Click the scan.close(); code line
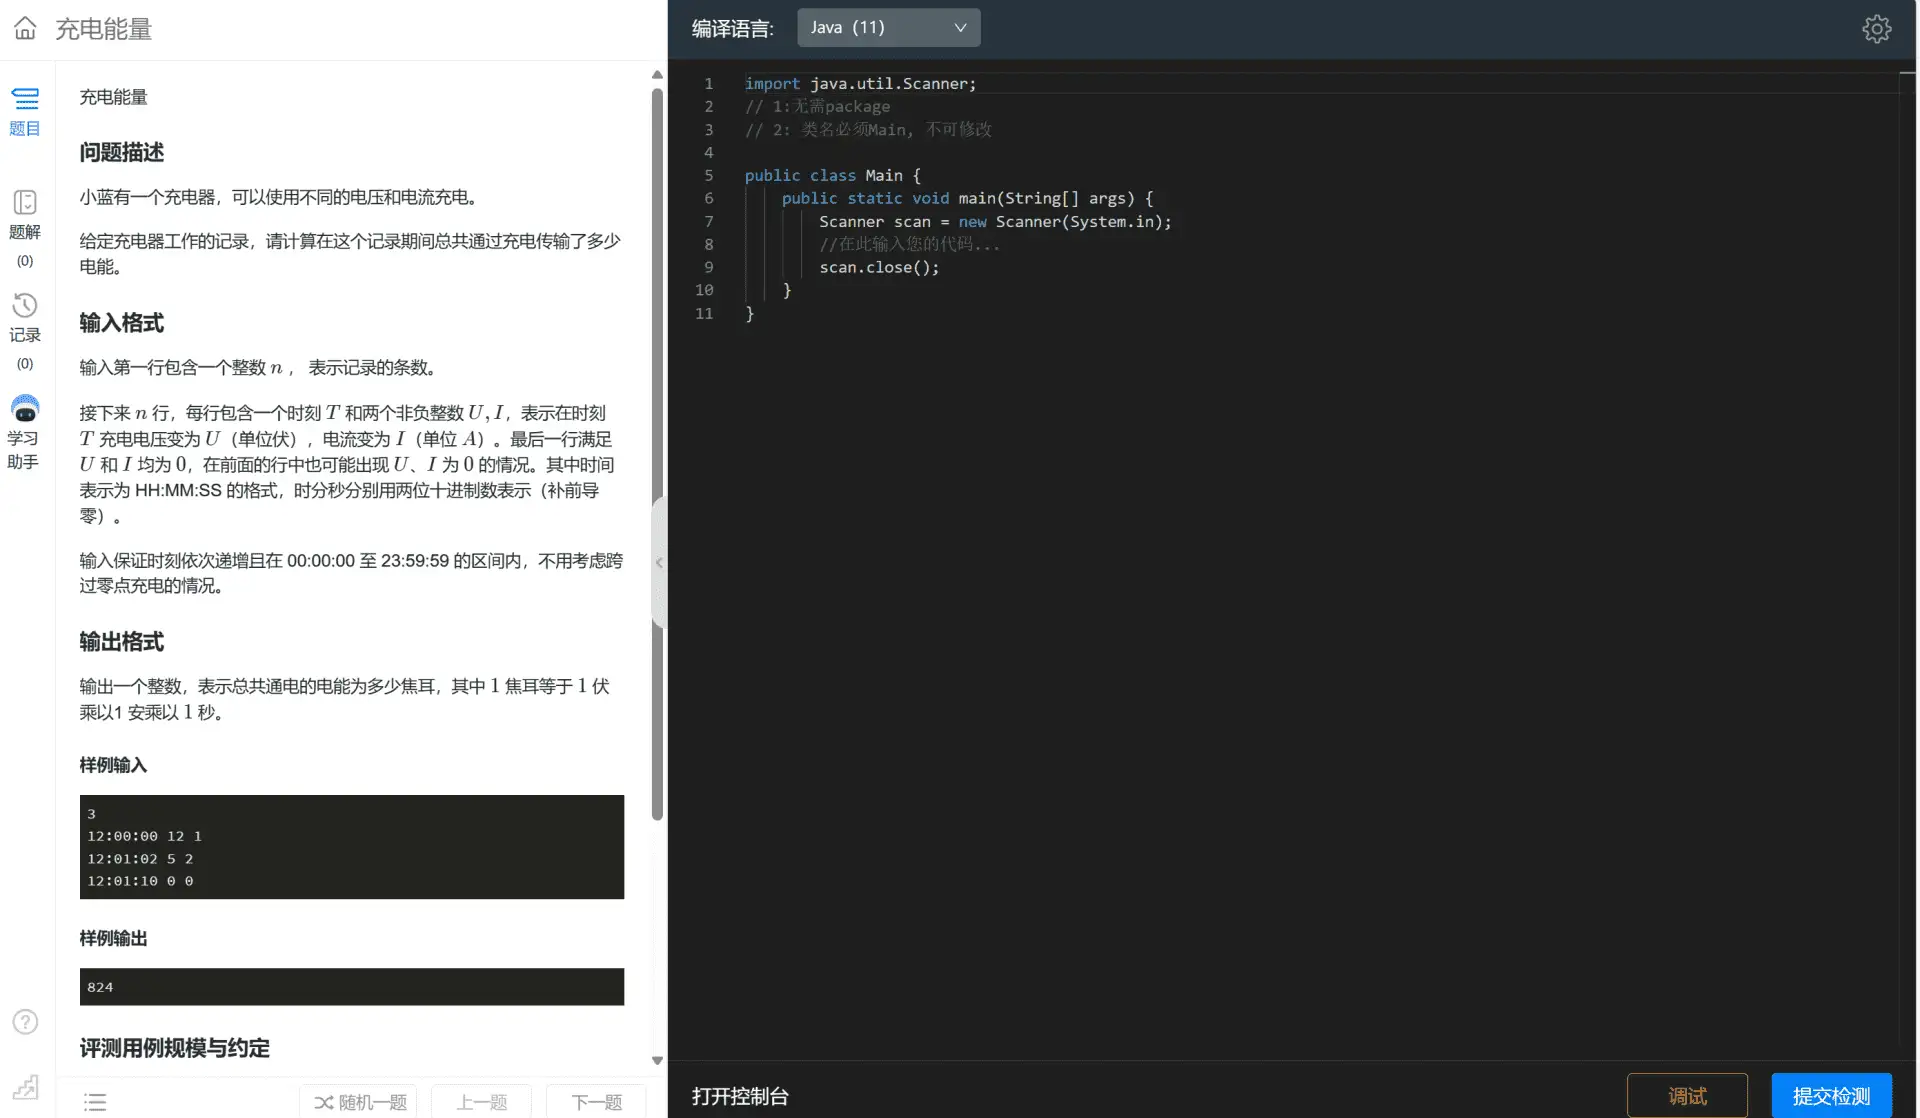This screenshot has height=1118, width=1920. click(879, 267)
